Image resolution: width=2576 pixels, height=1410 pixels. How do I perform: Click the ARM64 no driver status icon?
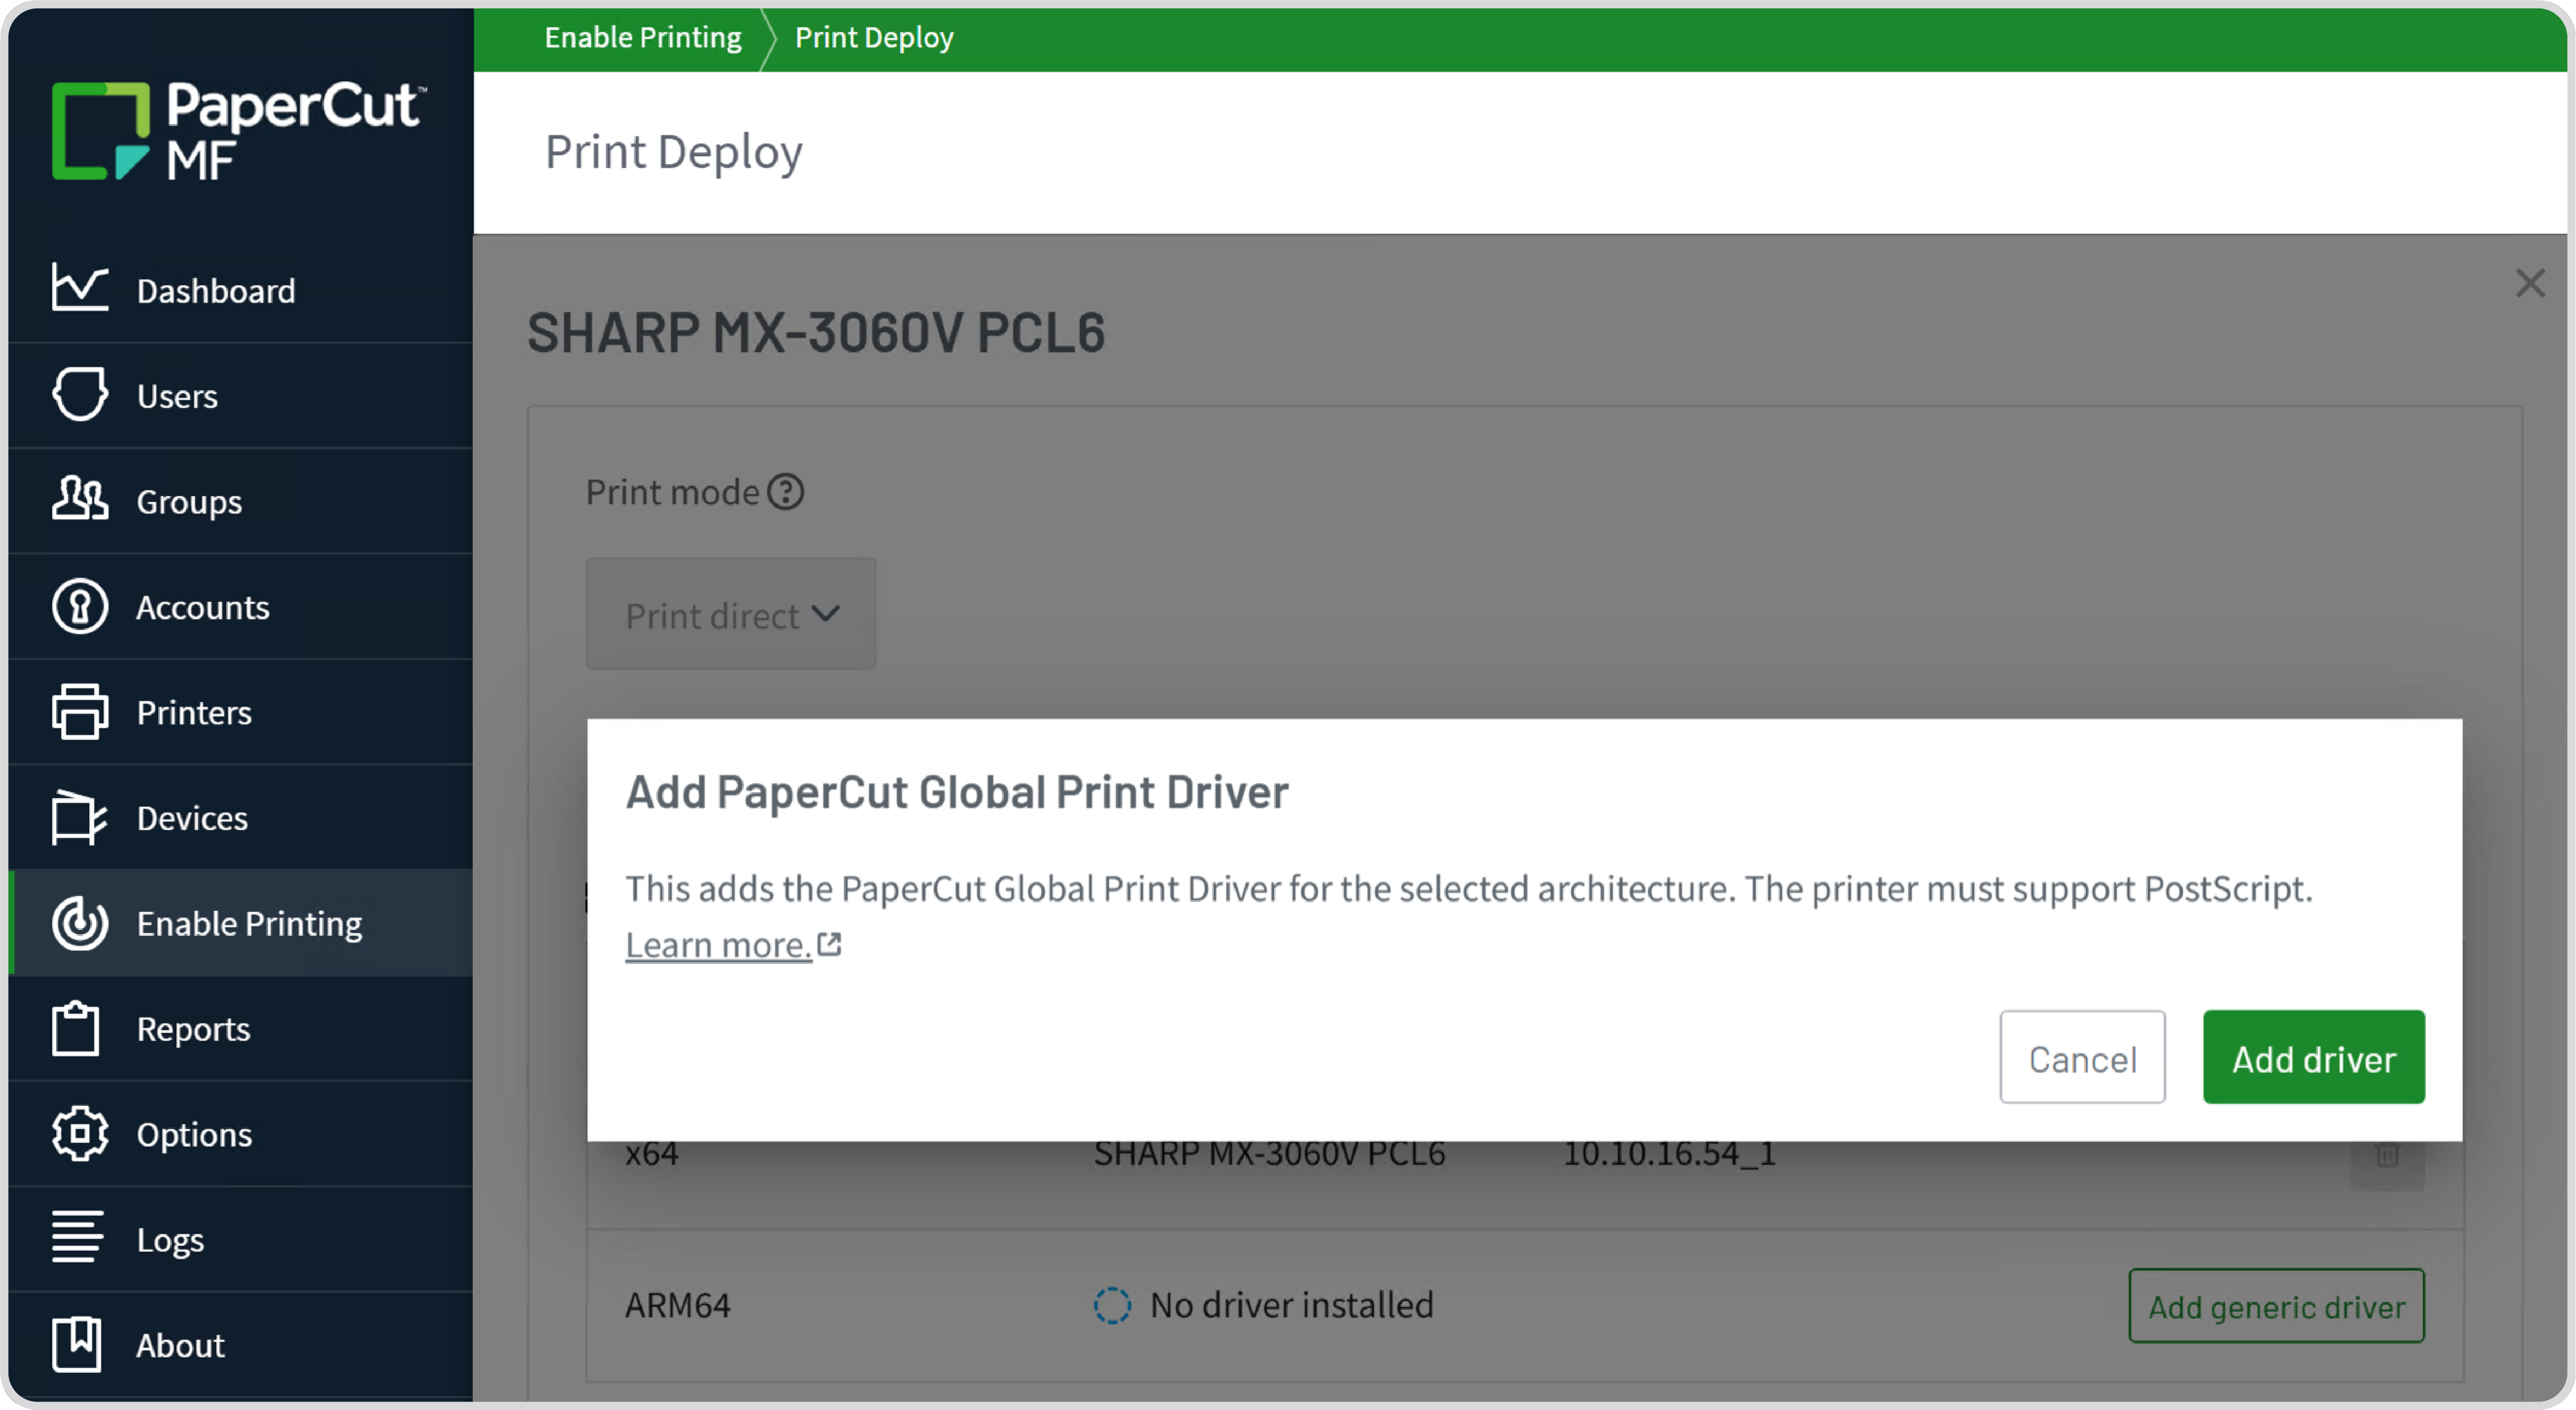(x=1112, y=1305)
